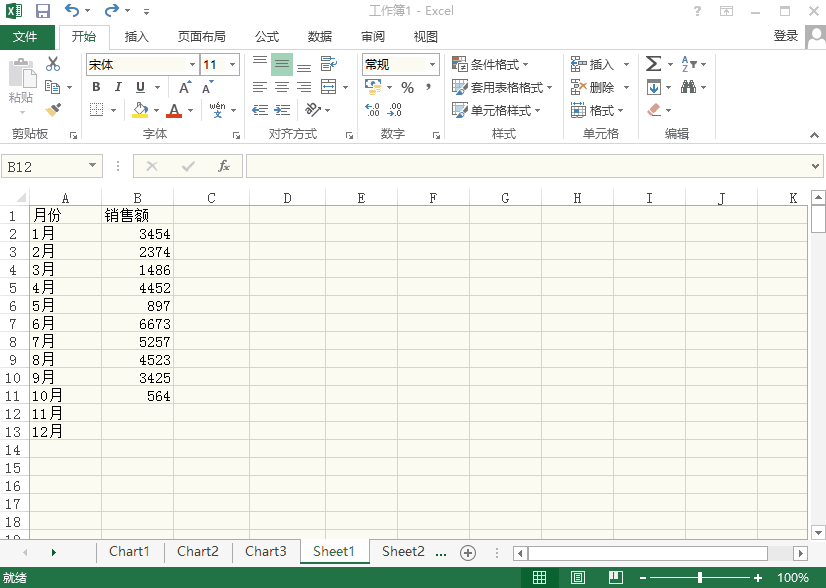Increase the cell indent
This screenshot has width=826, height=588.
pos(282,110)
